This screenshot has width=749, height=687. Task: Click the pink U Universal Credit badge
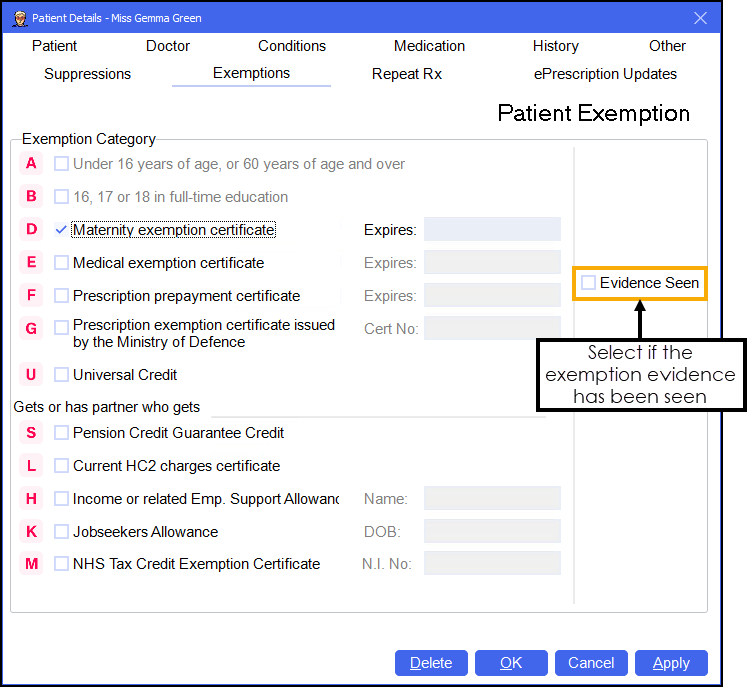coord(32,375)
